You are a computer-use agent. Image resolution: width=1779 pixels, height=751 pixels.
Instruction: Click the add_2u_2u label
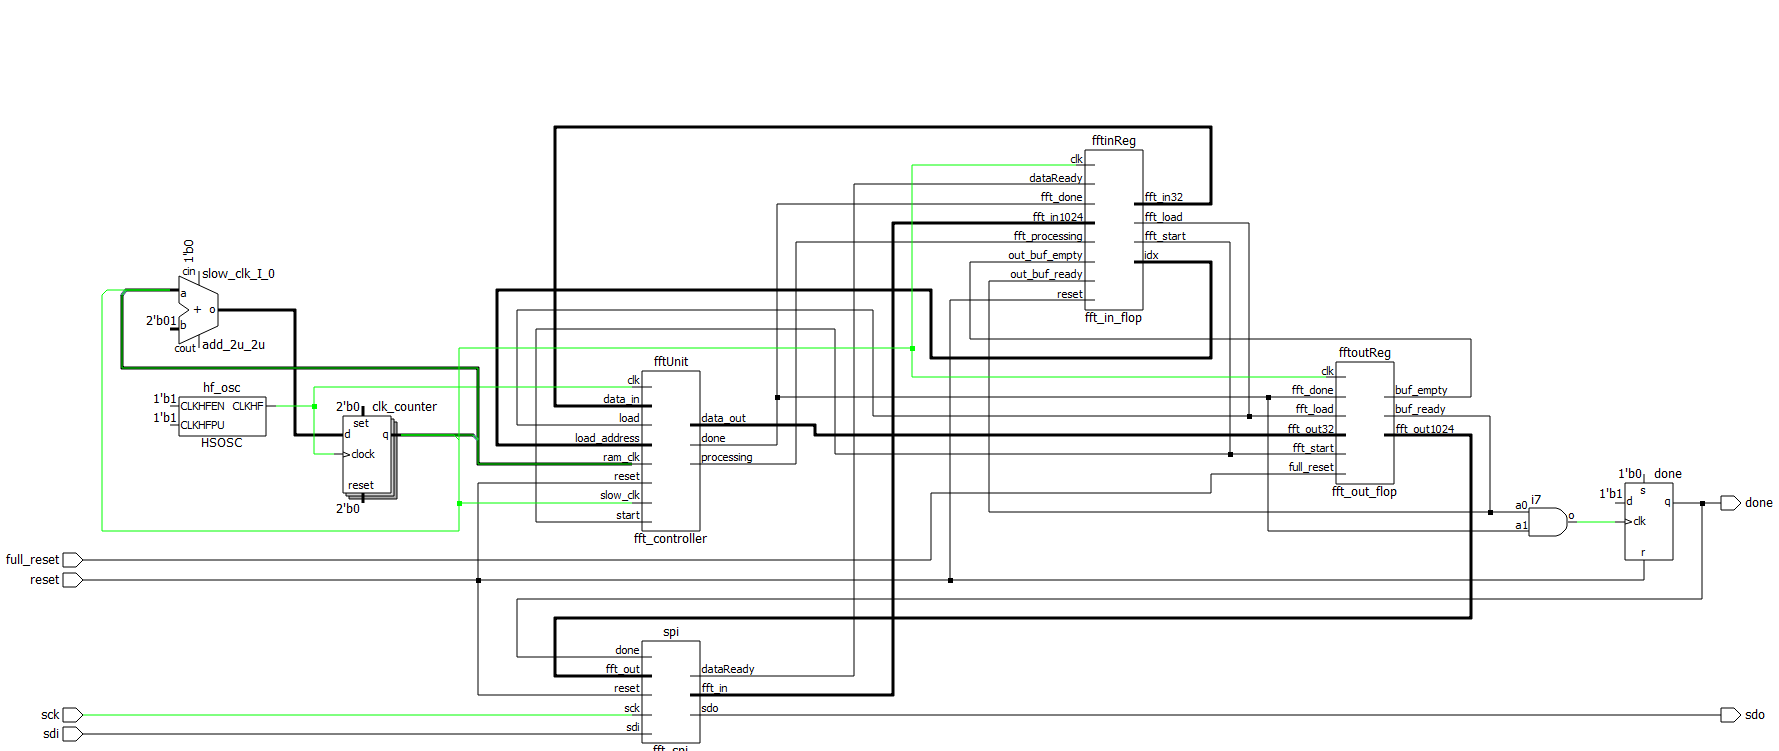point(233,345)
